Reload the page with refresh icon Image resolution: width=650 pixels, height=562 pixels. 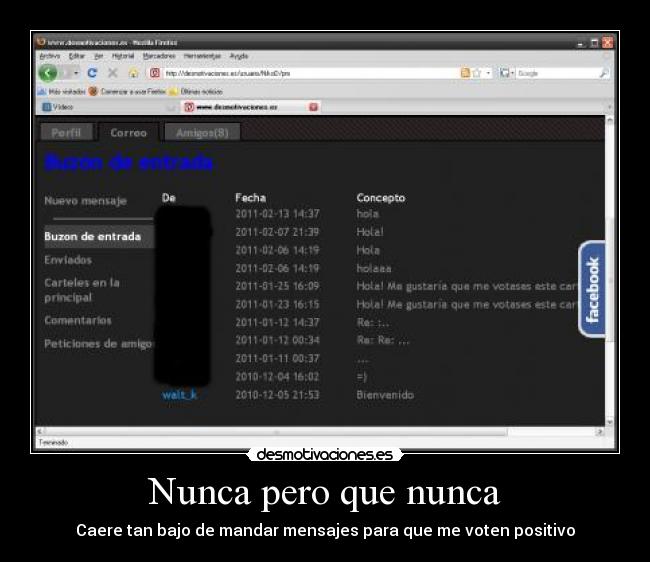[92, 73]
